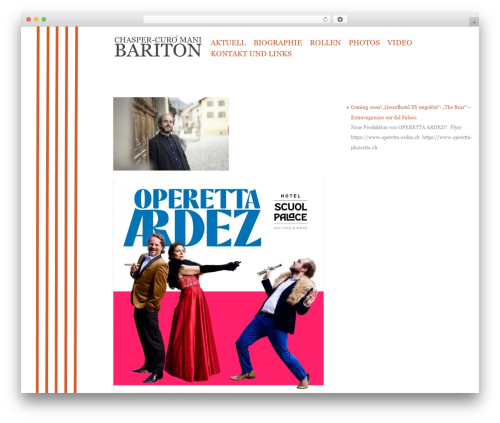Open the AKTUELL menu item
500x423 pixels.
(228, 43)
